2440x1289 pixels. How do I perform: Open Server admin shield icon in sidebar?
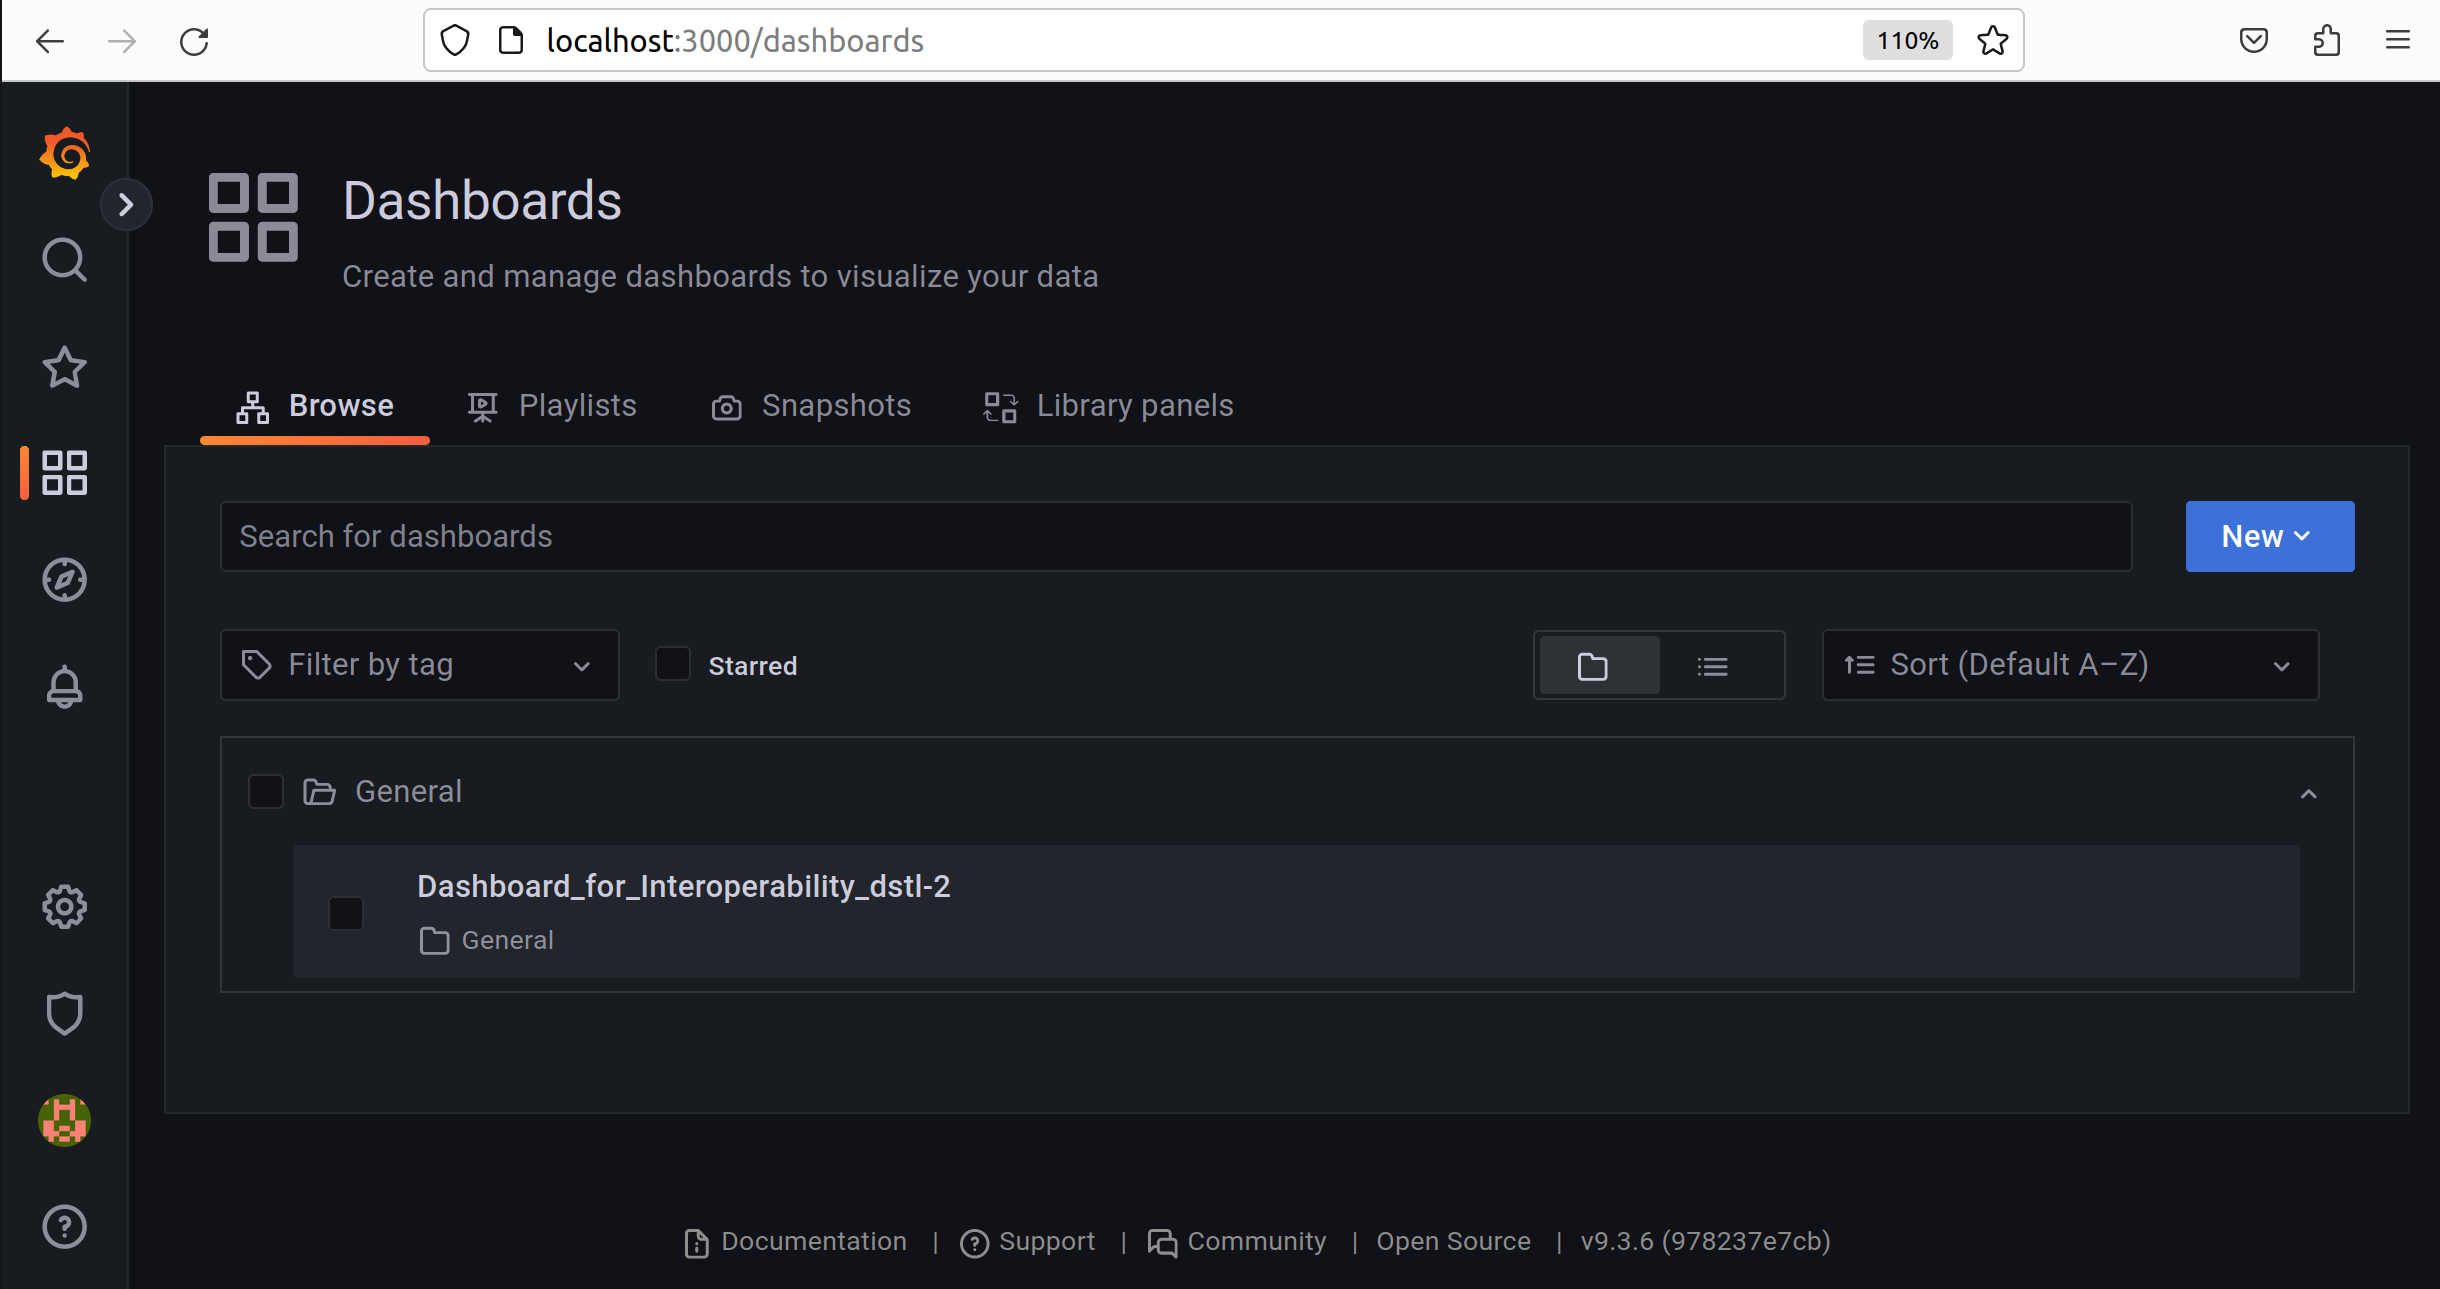[x=65, y=1013]
